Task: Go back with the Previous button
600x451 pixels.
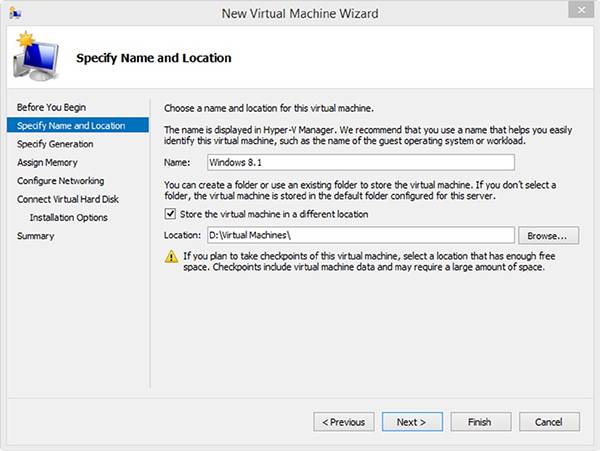Action: click(x=344, y=422)
